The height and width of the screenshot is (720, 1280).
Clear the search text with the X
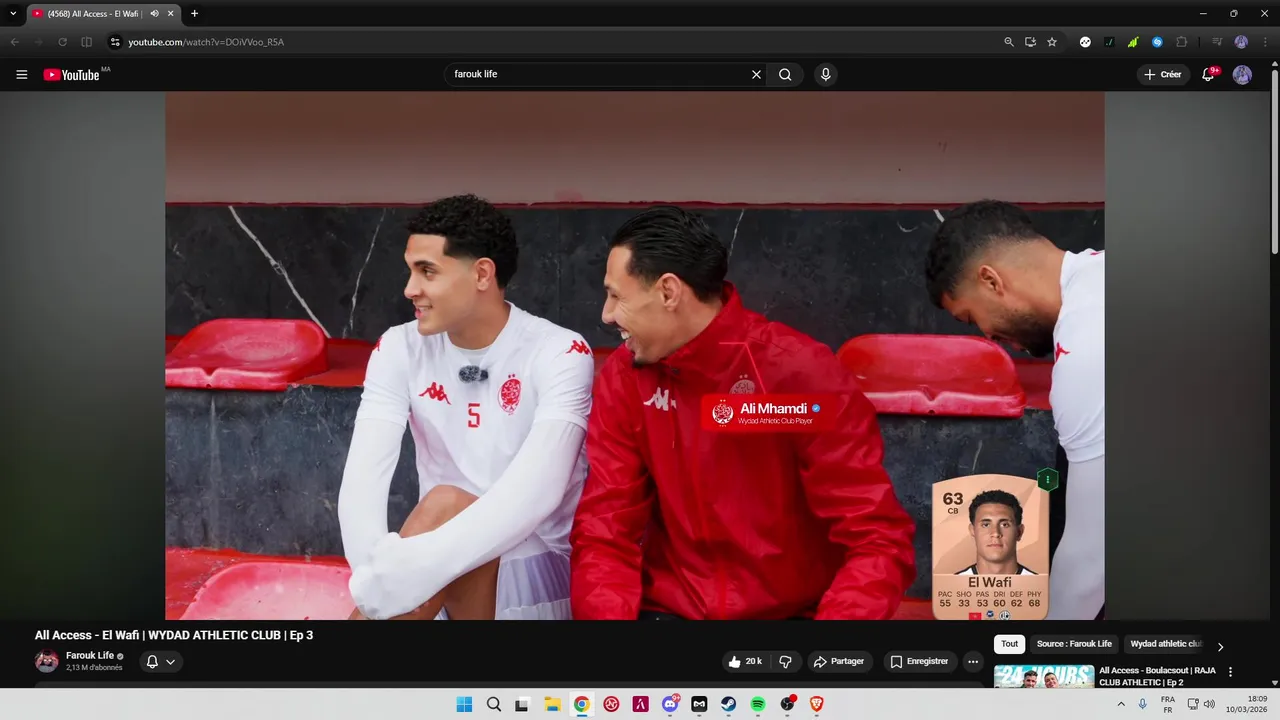coord(756,74)
